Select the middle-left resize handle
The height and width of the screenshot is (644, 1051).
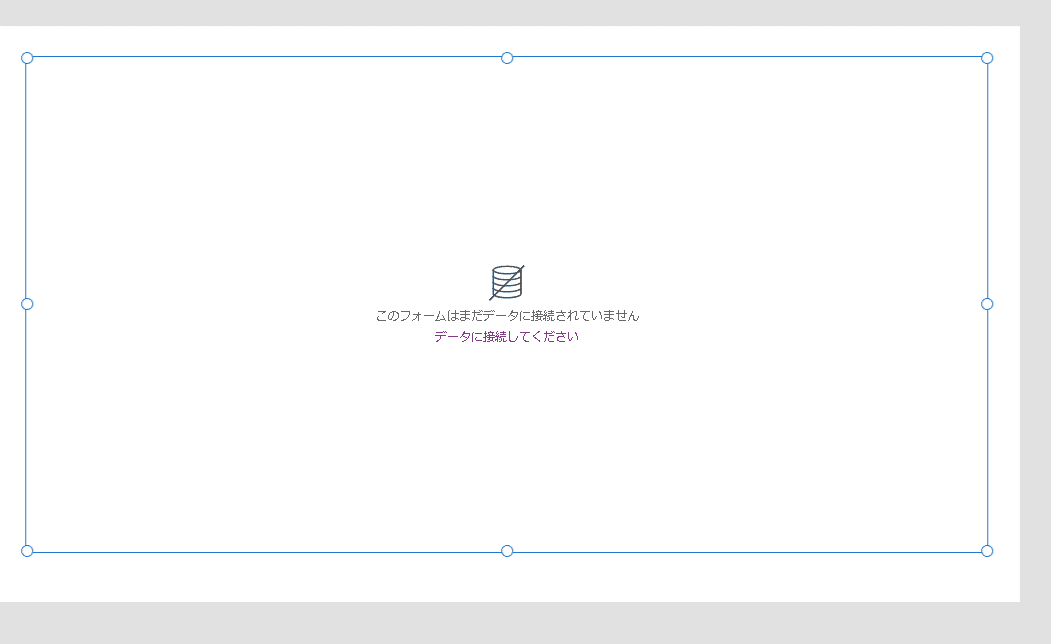click(x=25, y=303)
